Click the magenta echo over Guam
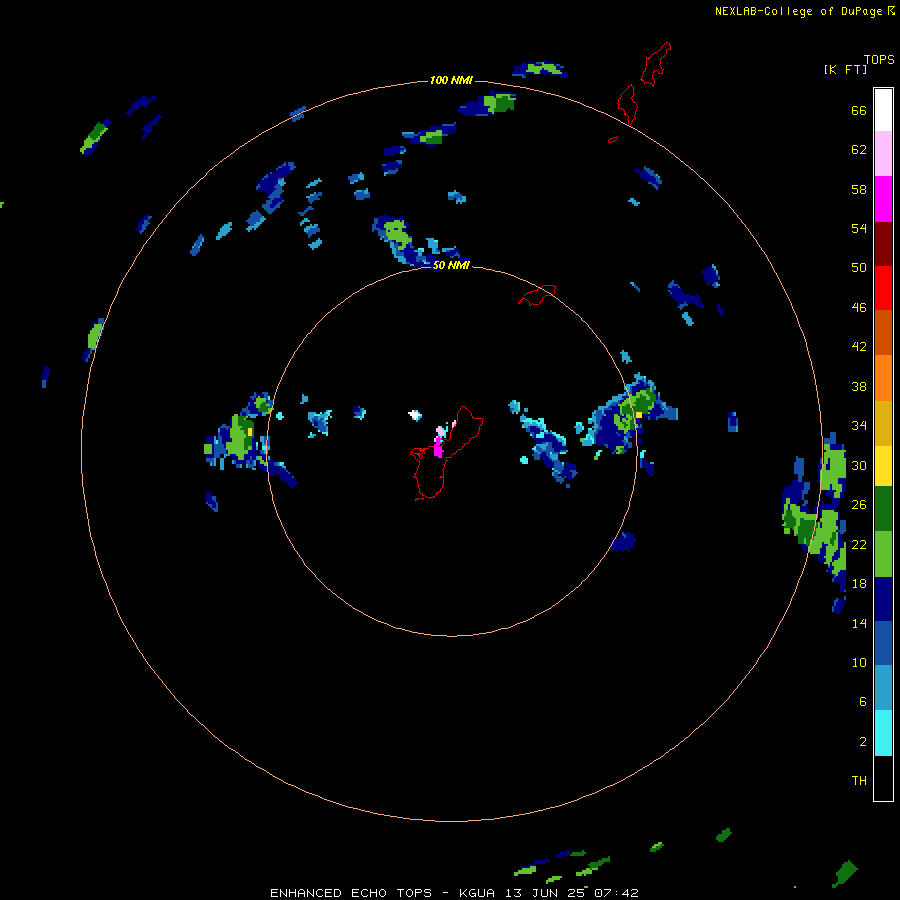Image resolution: width=900 pixels, height=900 pixels. [438, 446]
